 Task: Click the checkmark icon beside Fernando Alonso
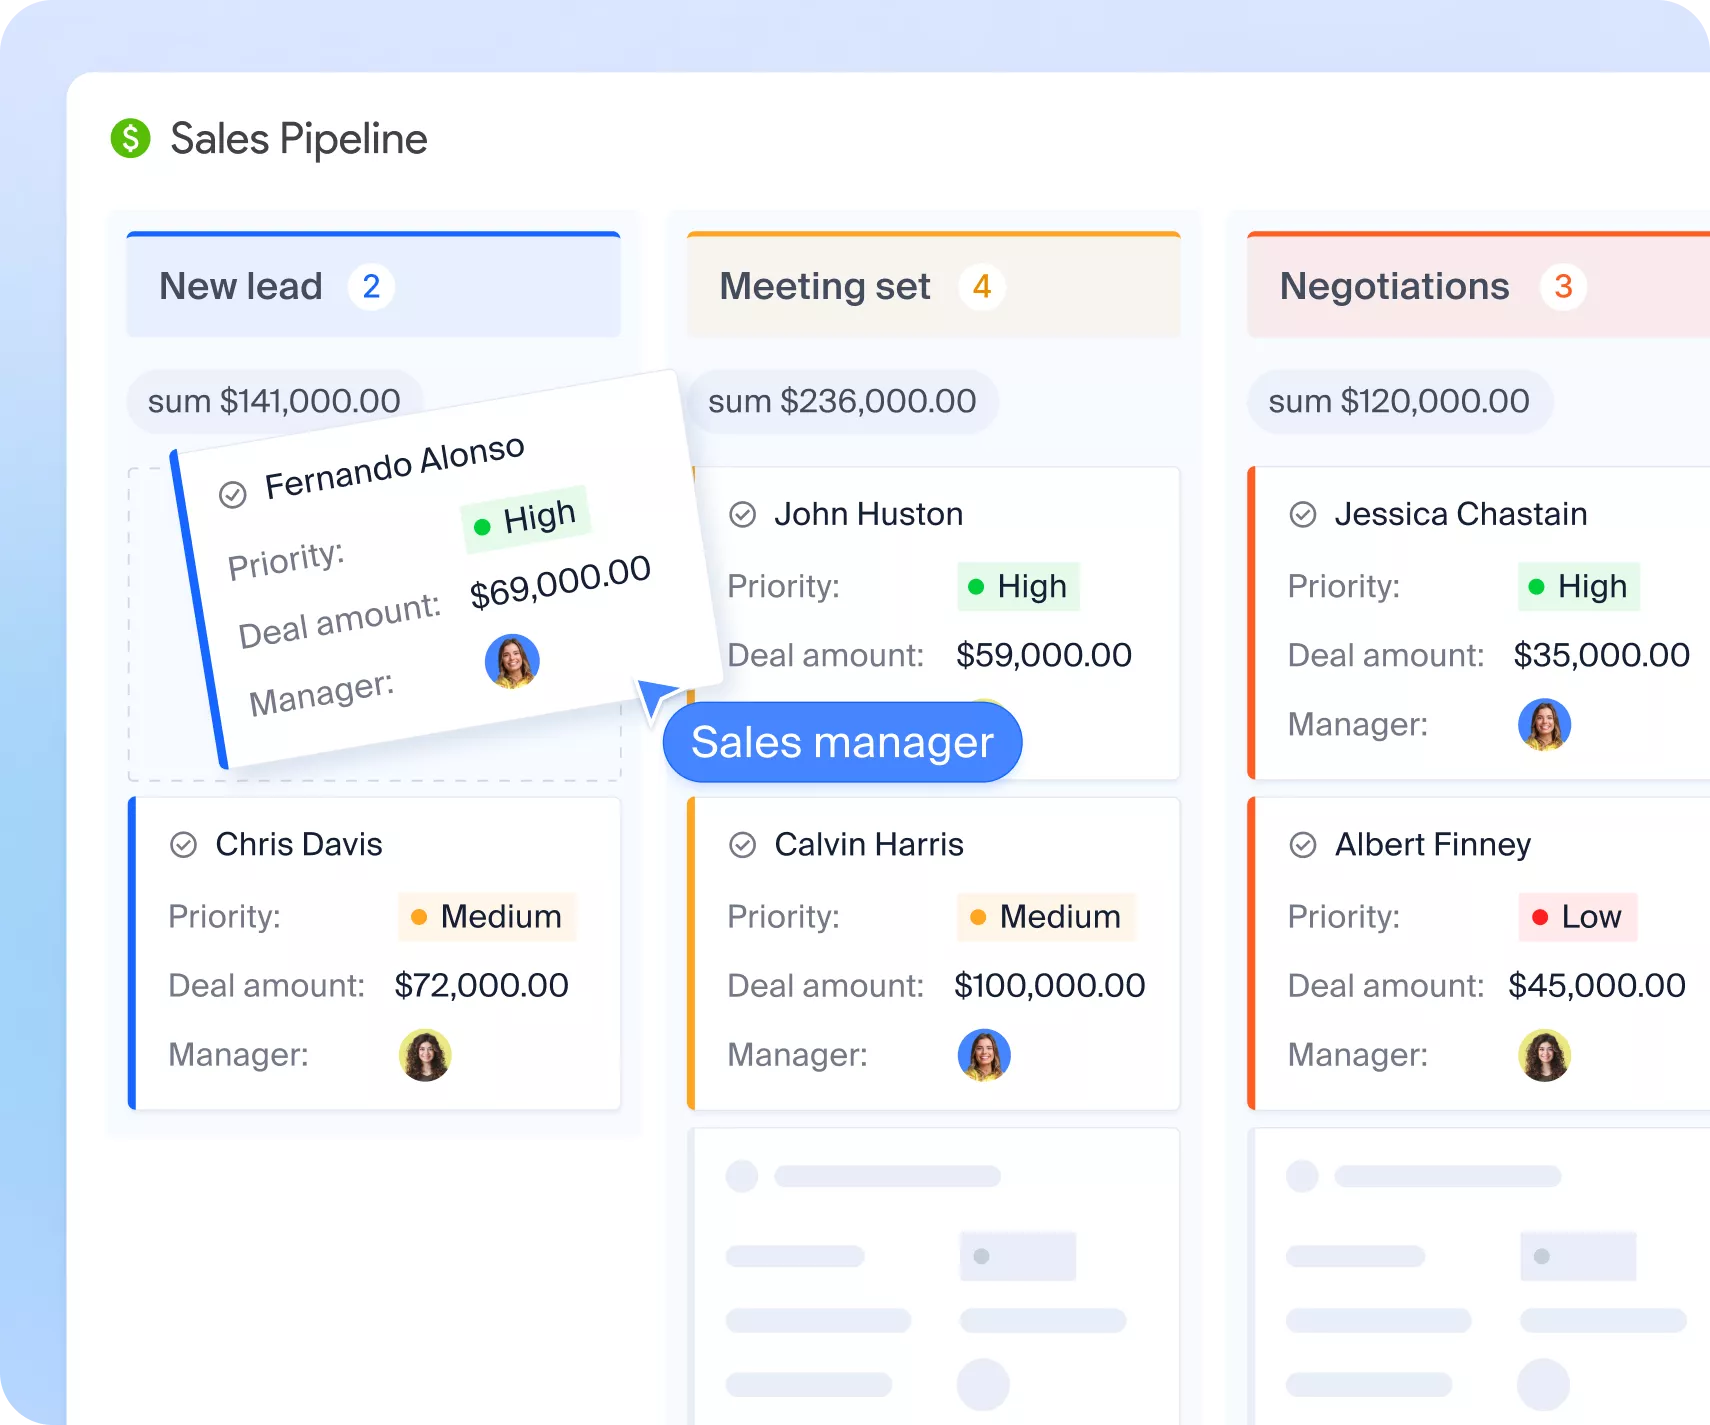tap(234, 493)
